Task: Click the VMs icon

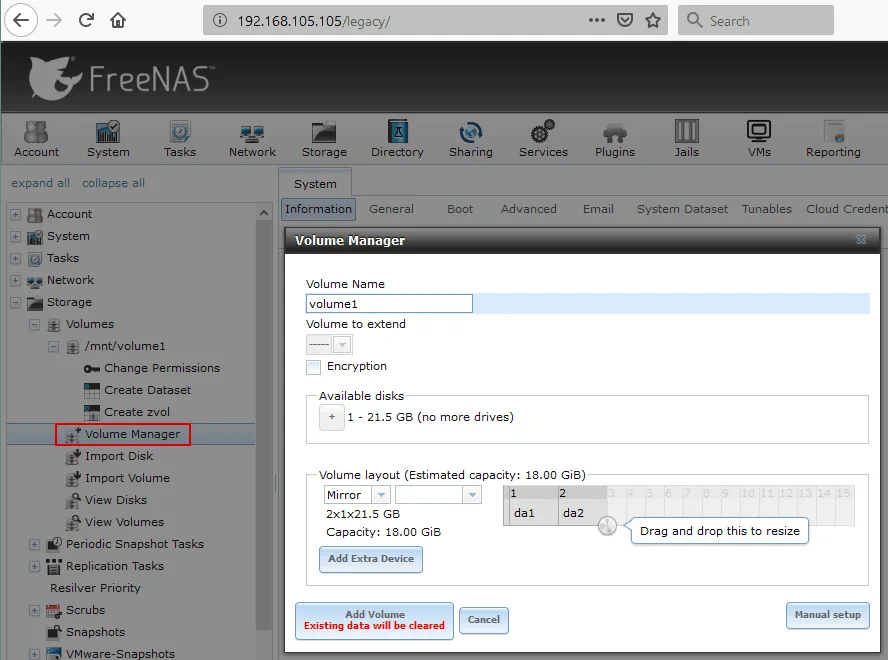Action: (759, 137)
